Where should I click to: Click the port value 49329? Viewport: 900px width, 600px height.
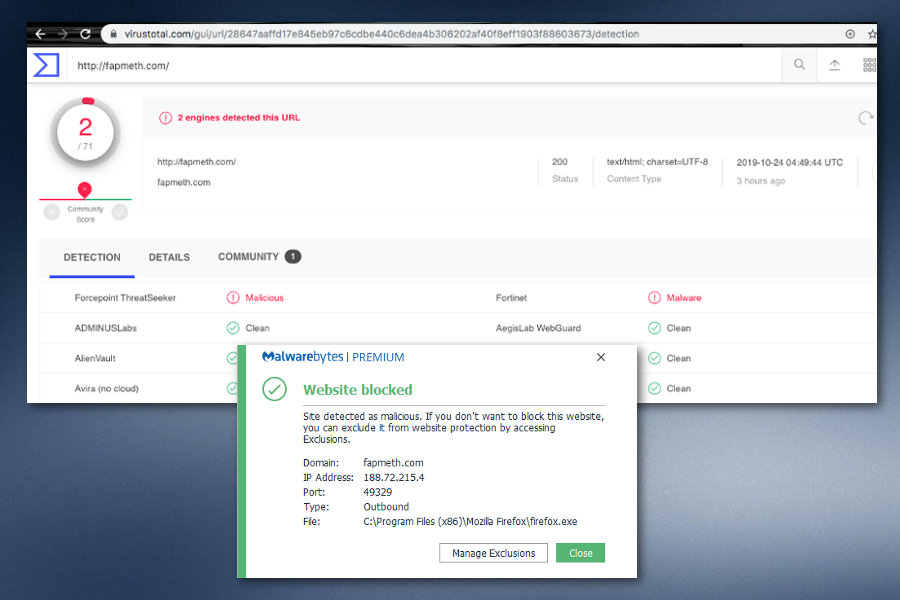click(378, 492)
